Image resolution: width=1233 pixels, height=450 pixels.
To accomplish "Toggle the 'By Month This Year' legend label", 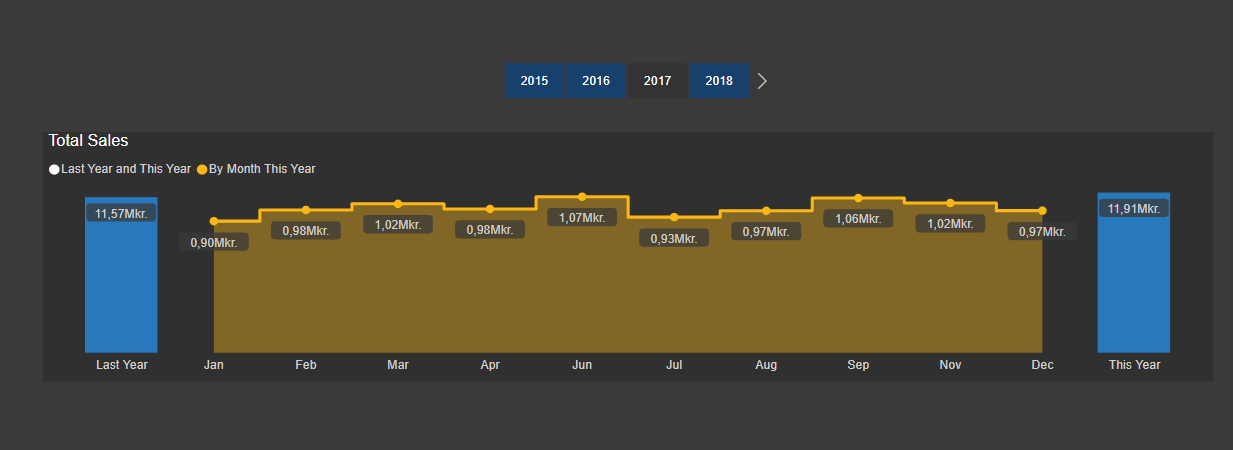I will [262, 169].
